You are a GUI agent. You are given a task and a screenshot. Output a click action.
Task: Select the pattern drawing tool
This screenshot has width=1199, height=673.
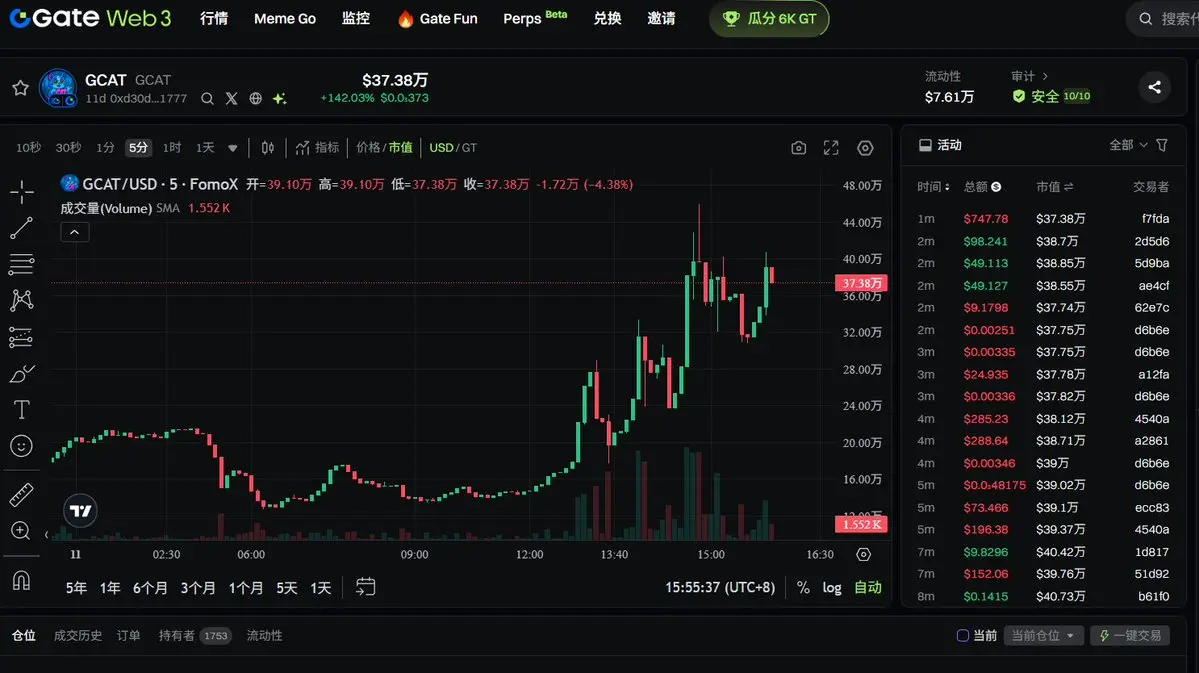[x=21, y=300]
